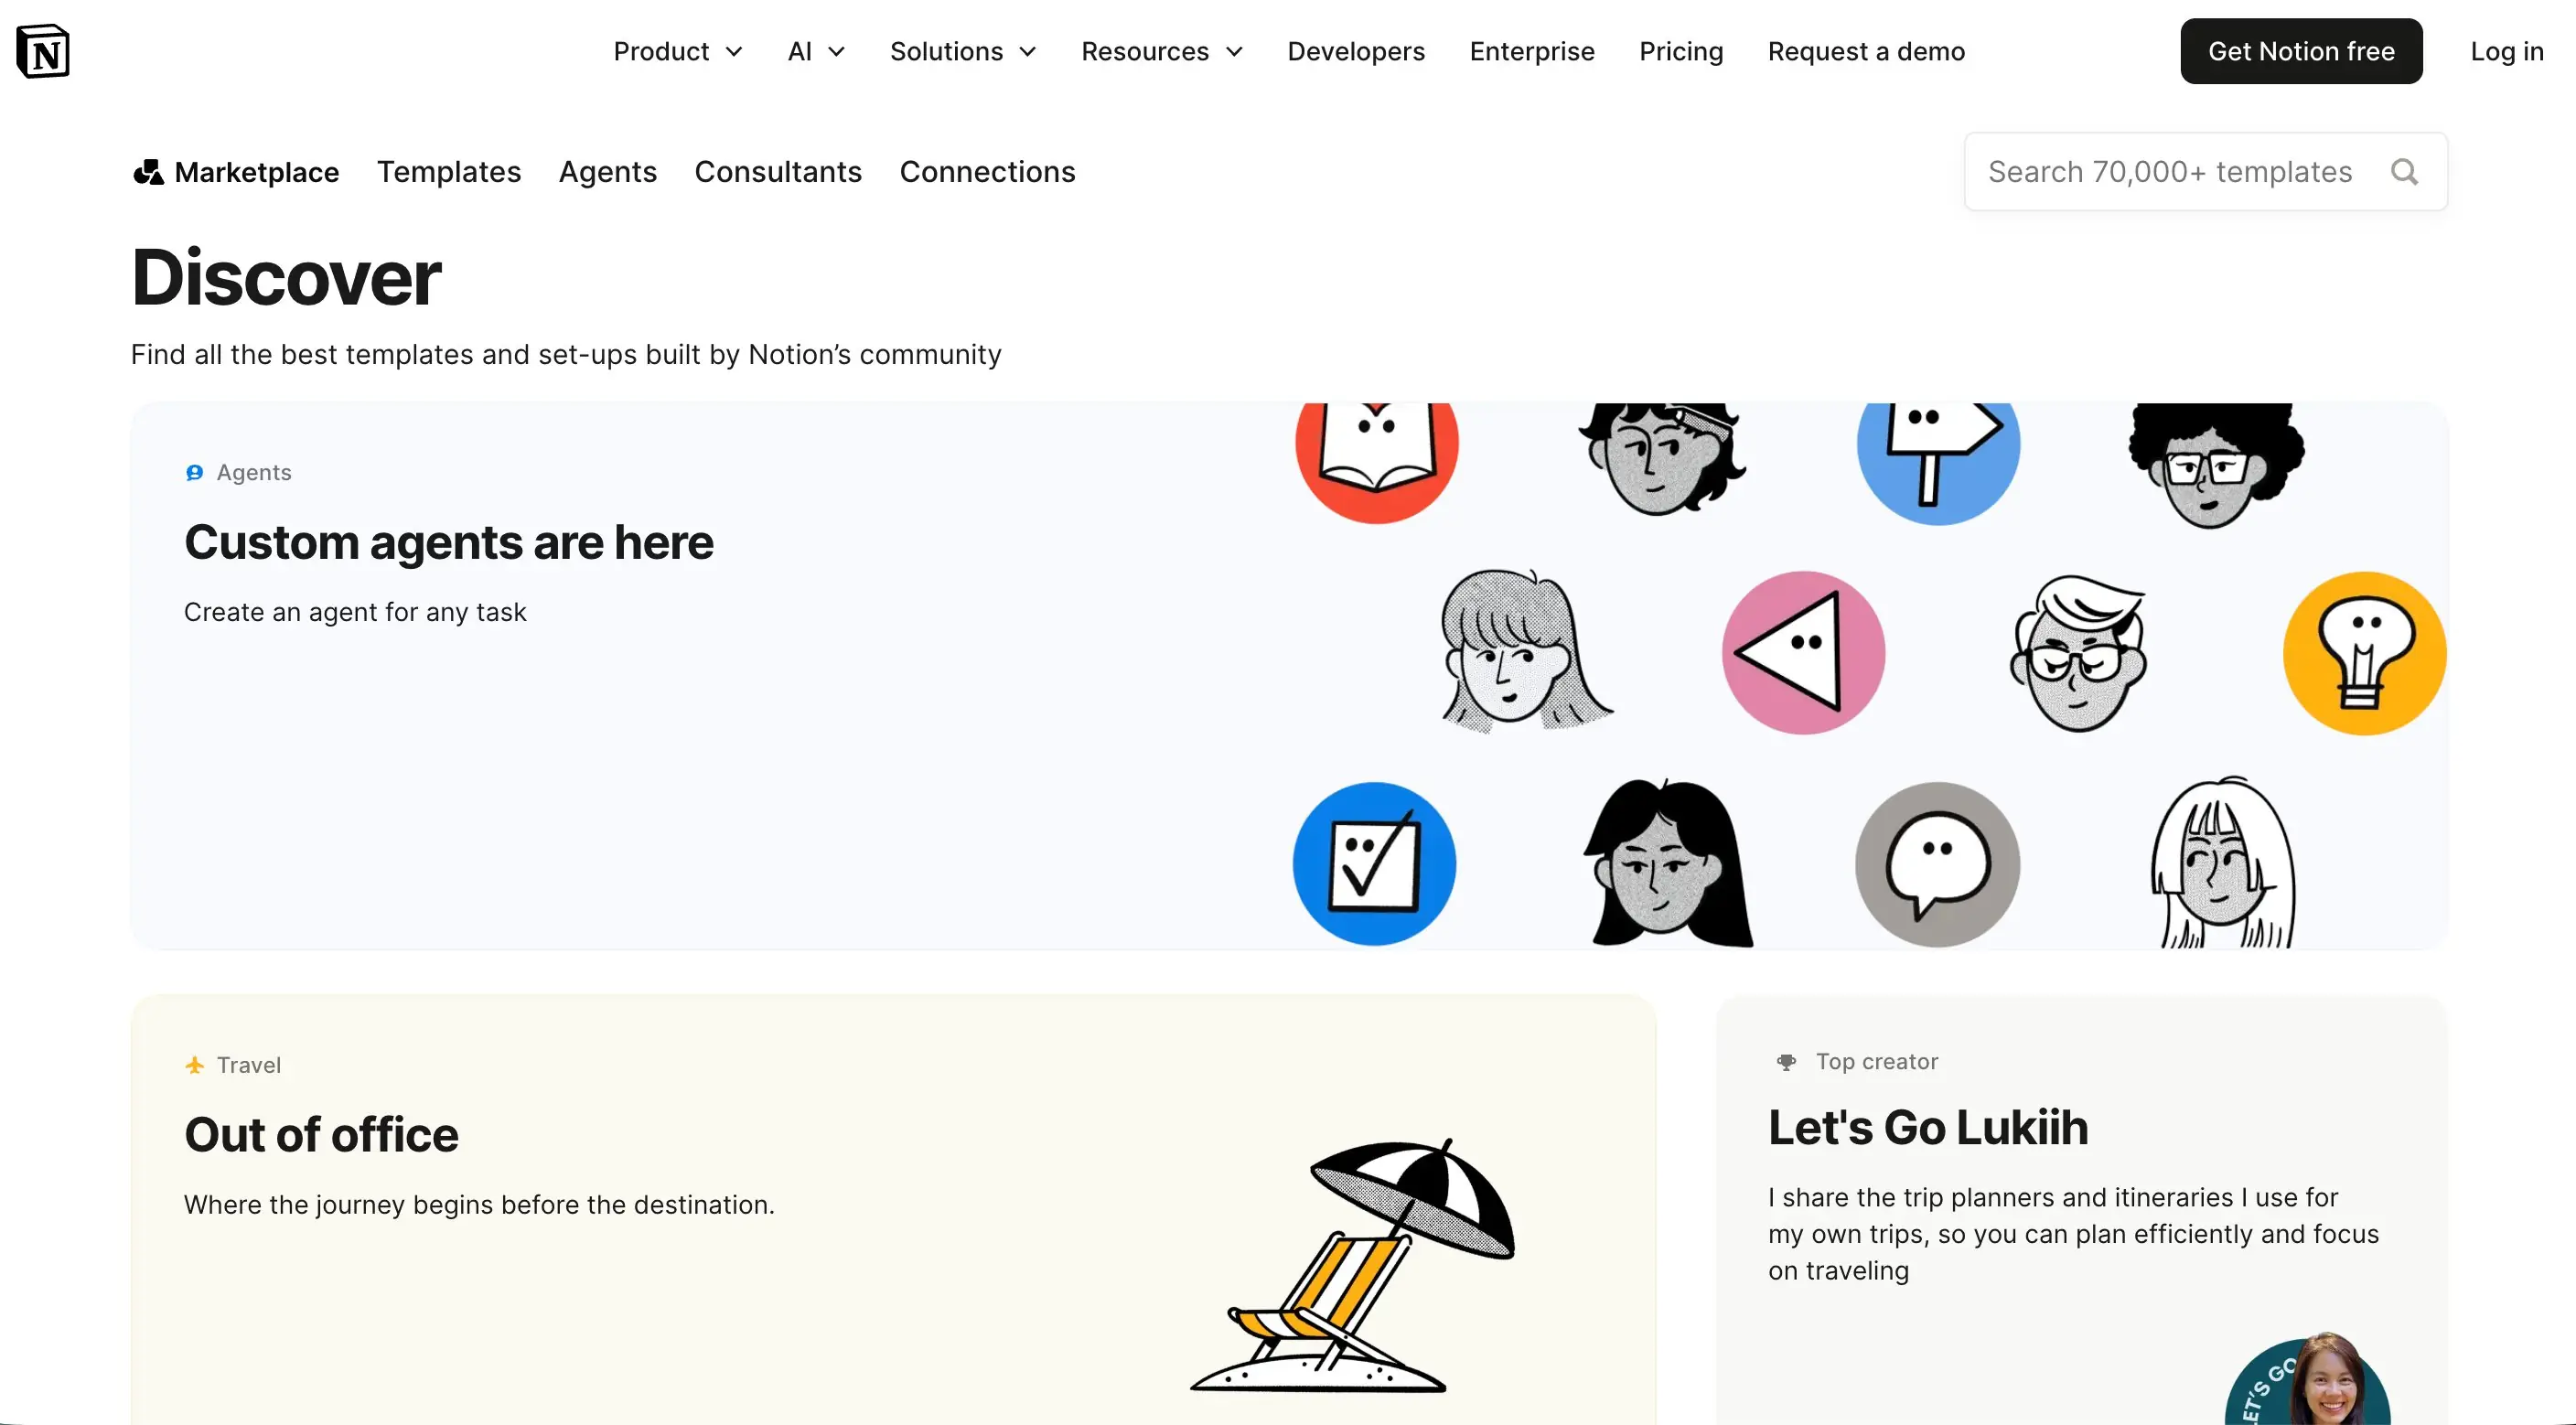Image resolution: width=2576 pixels, height=1425 pixels.
Task: Select the yellow lightbulb agent avatar
Action: coord(2365,653)
